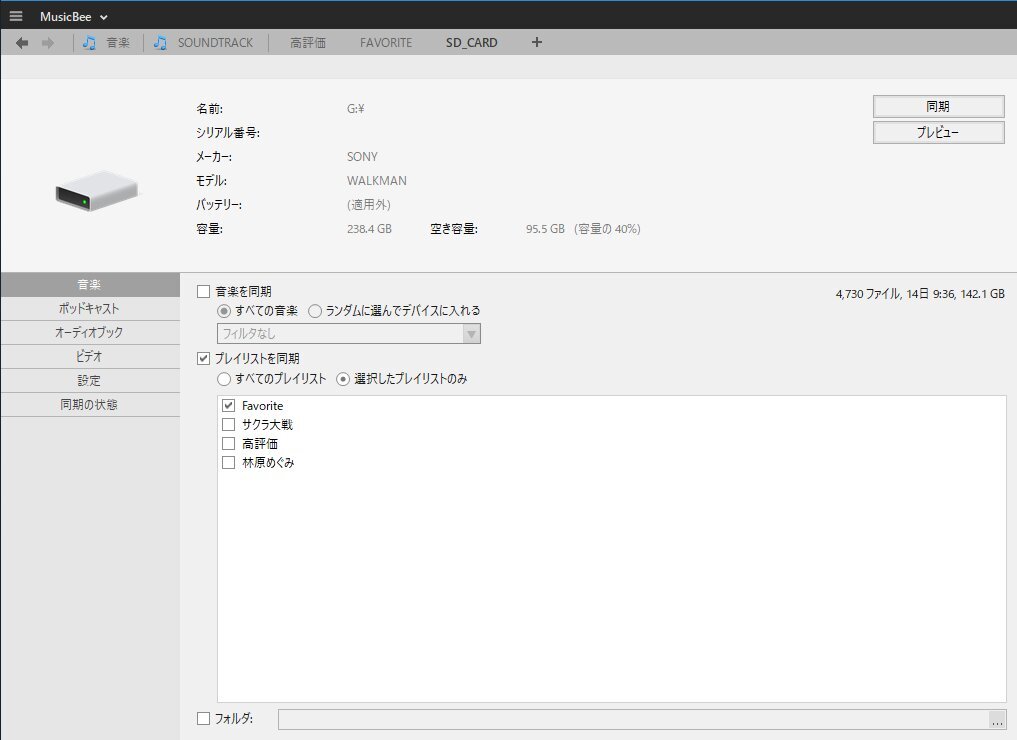Switch to the FAVORITE tab
This screenshot has width=1017, height=740.
[386, 43]
